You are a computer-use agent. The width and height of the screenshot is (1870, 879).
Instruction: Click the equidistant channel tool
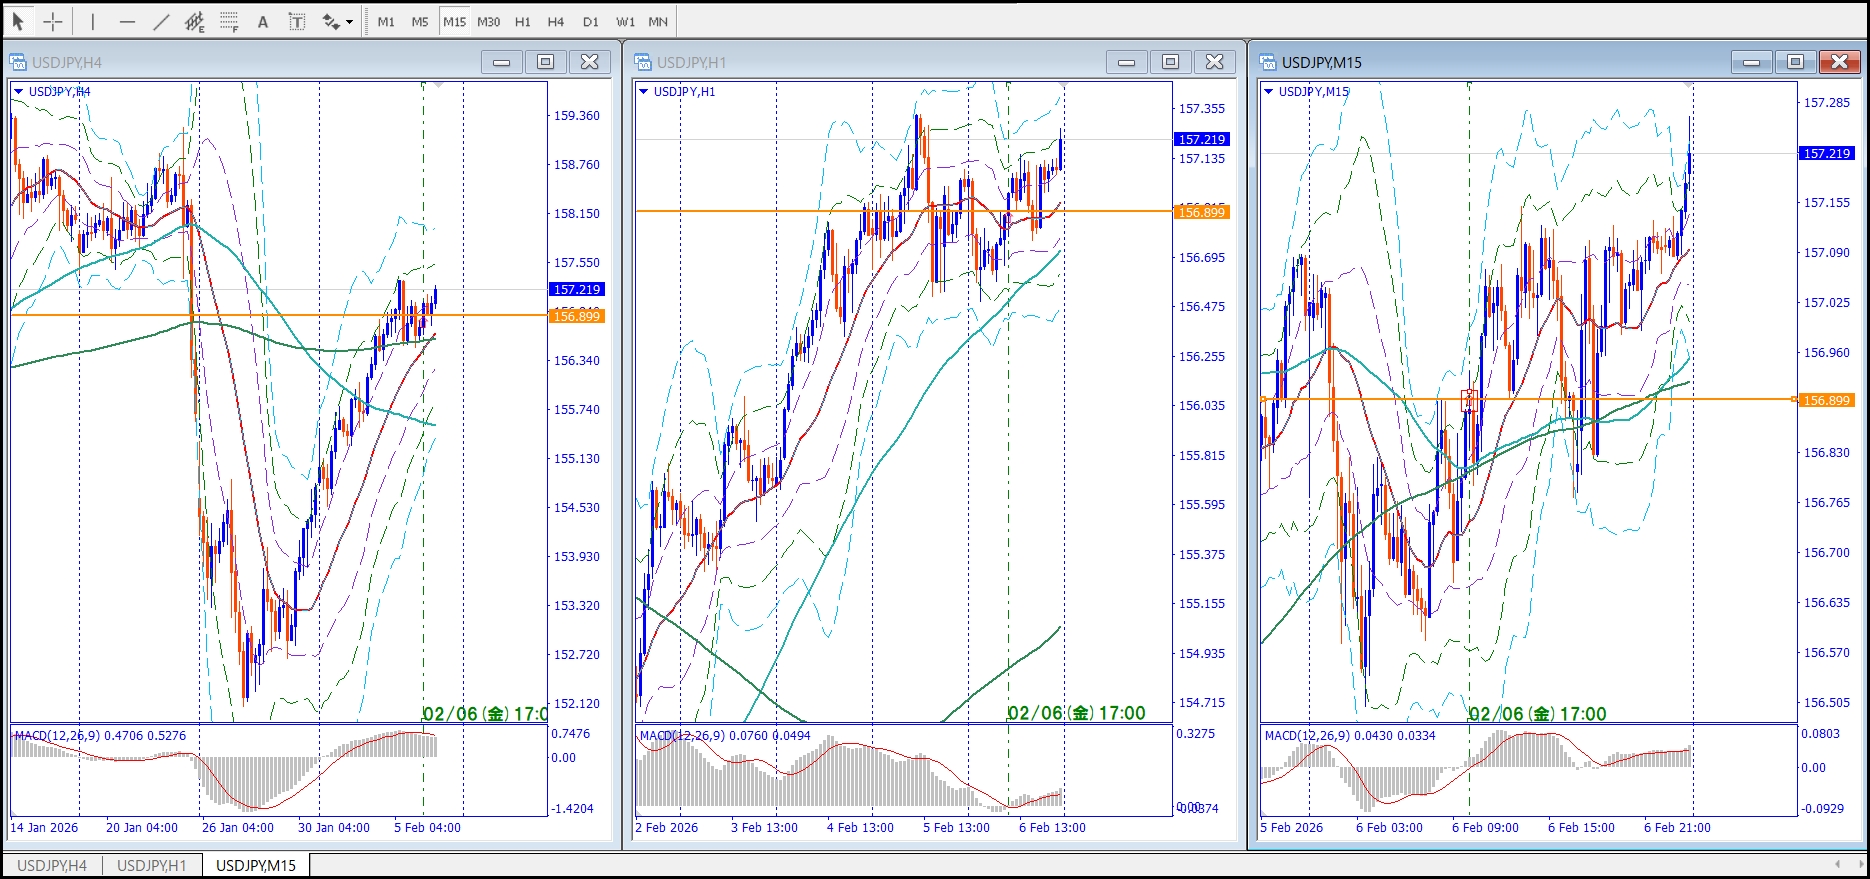195,21
